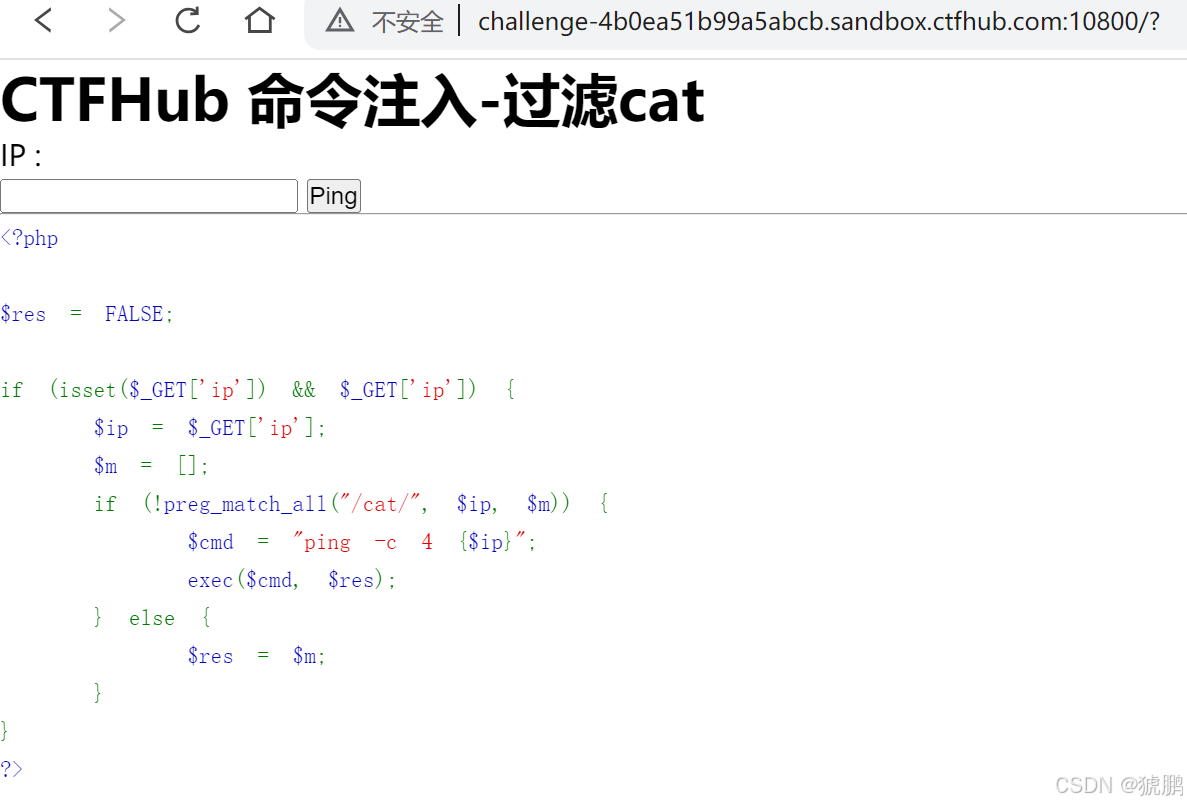Click the blue <?php opening tag text

point(29,238)
